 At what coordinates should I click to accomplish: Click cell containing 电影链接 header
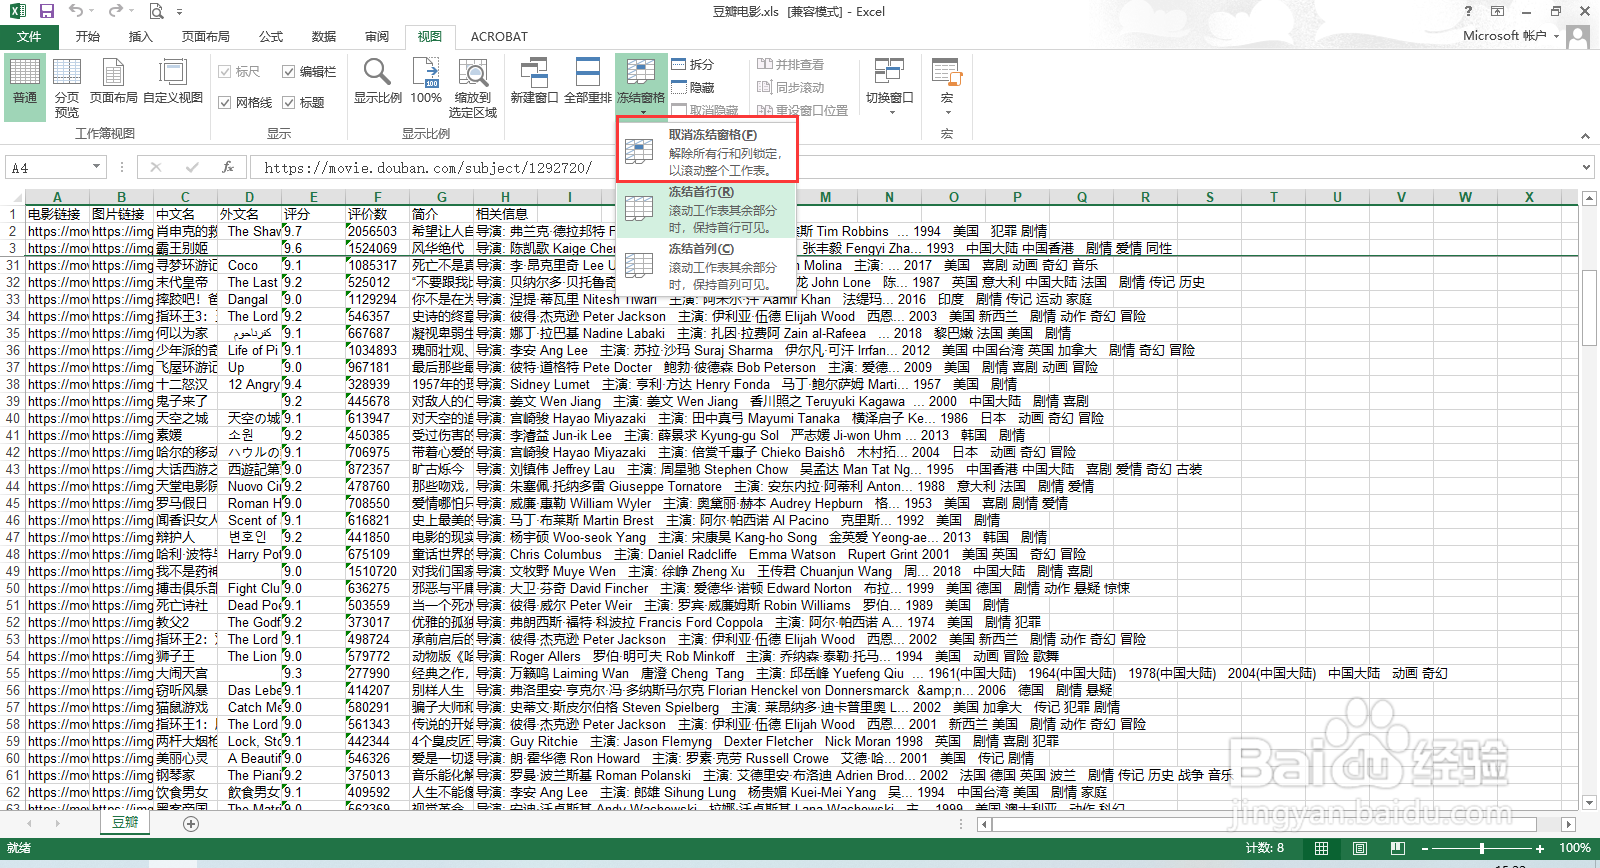[57, 214]
